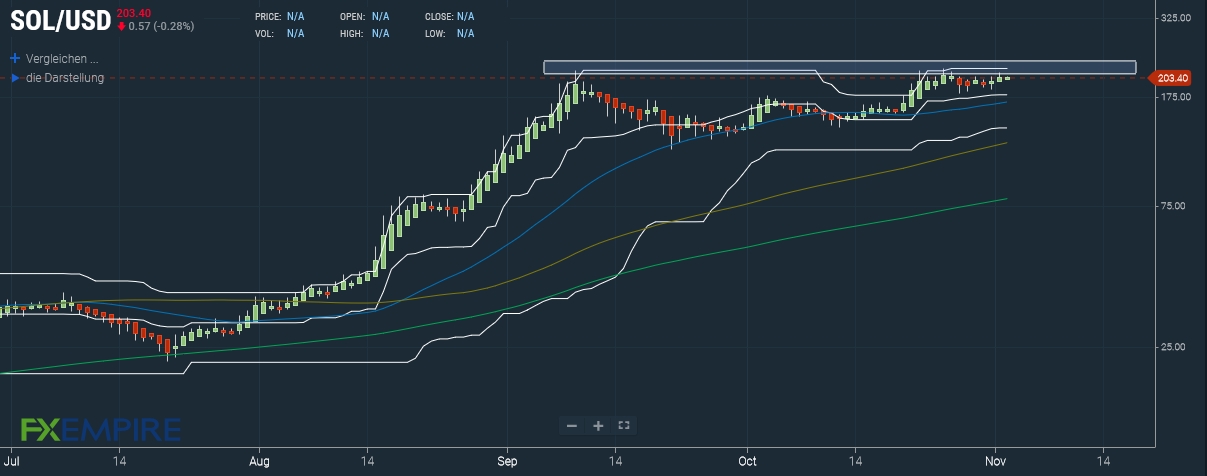Click the 175.00 price axis label

pos(1176,97)
